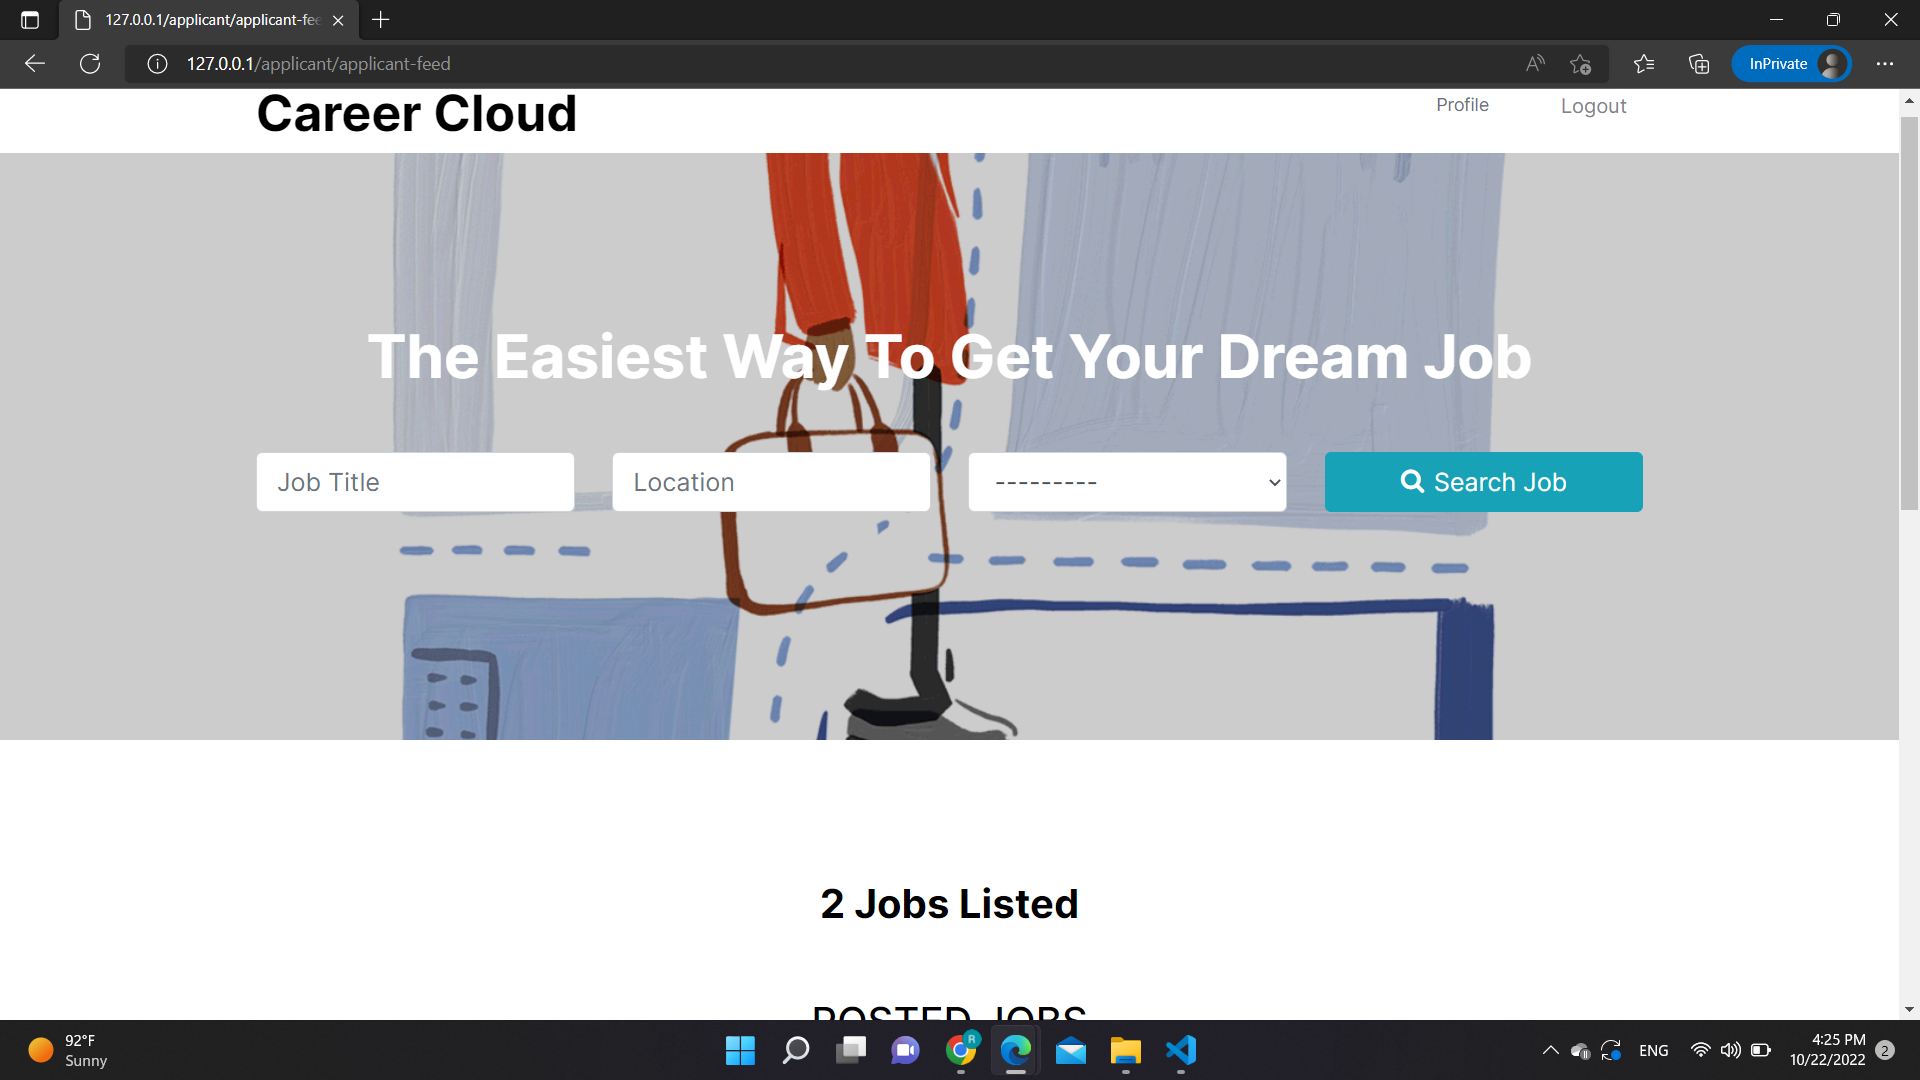Screen dimensions: 1920x1080
Task: Open File Explorer from the taskbar
Action: pos(1125,1051)
